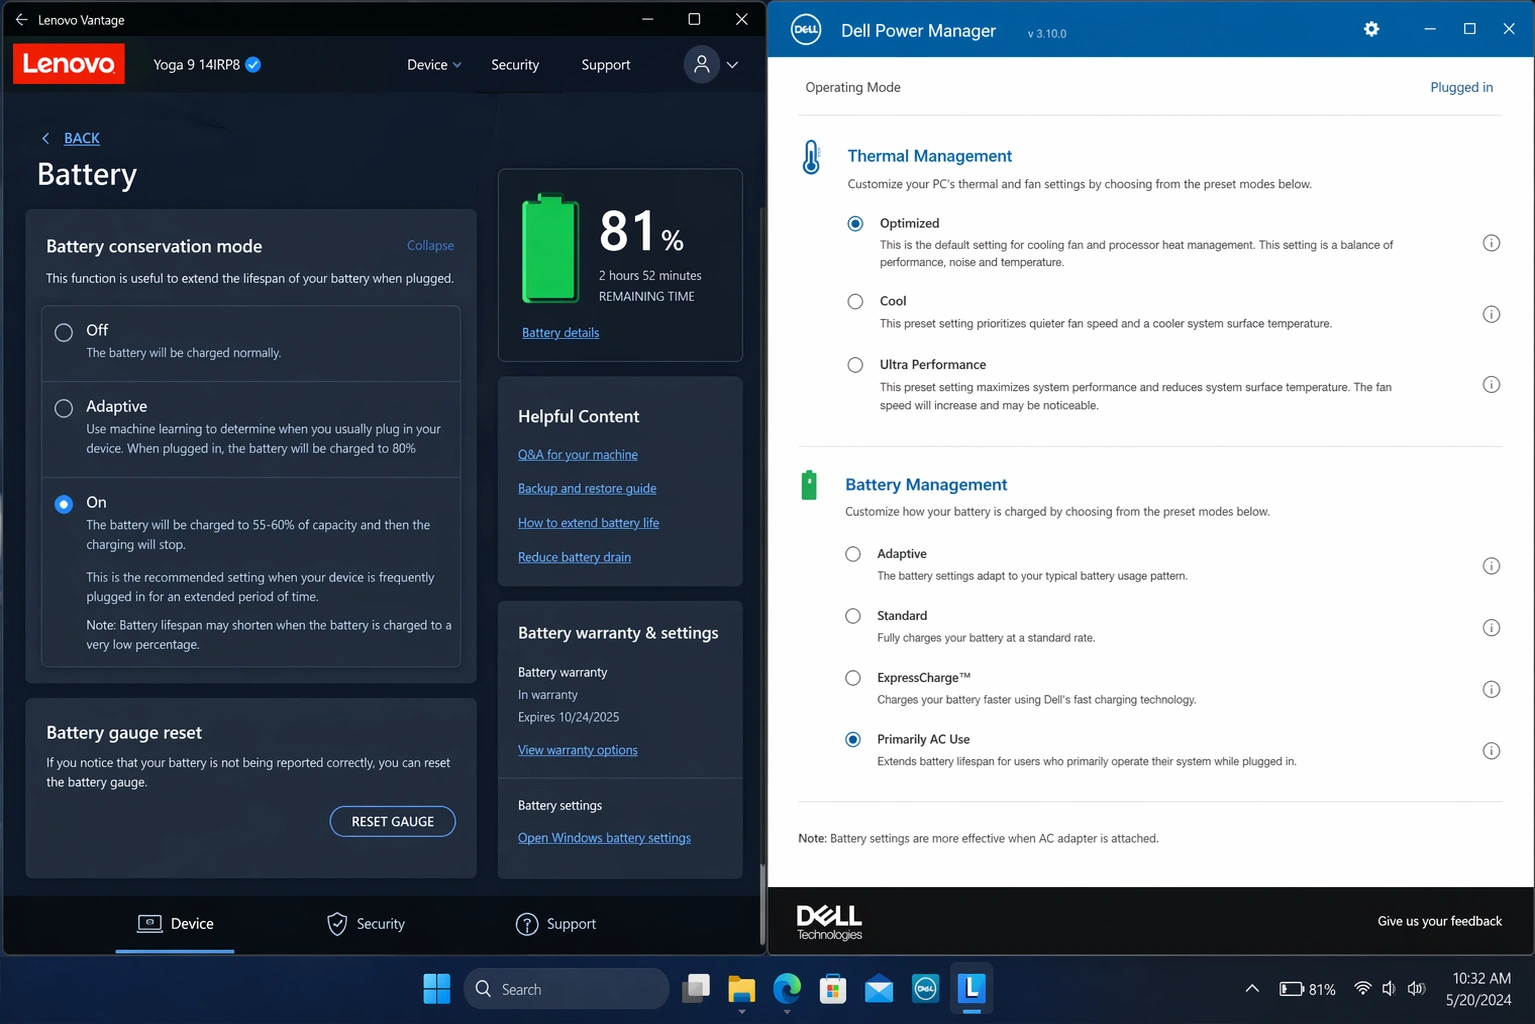Launch Microsoft Edge from the taskbar
This screenshot has width=1535, height=1024.
787,989
